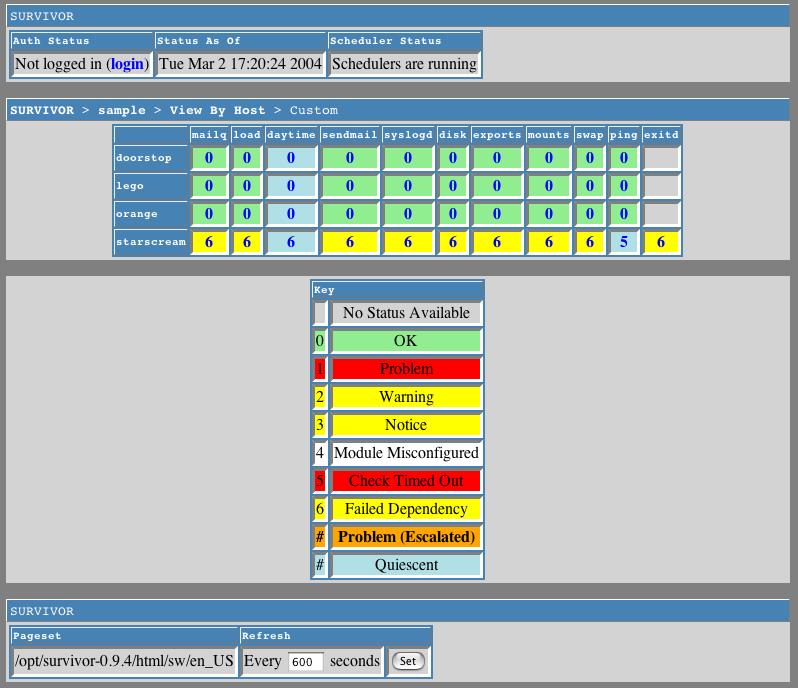Click starscream exitd status 6

click(x=661, y=242)
